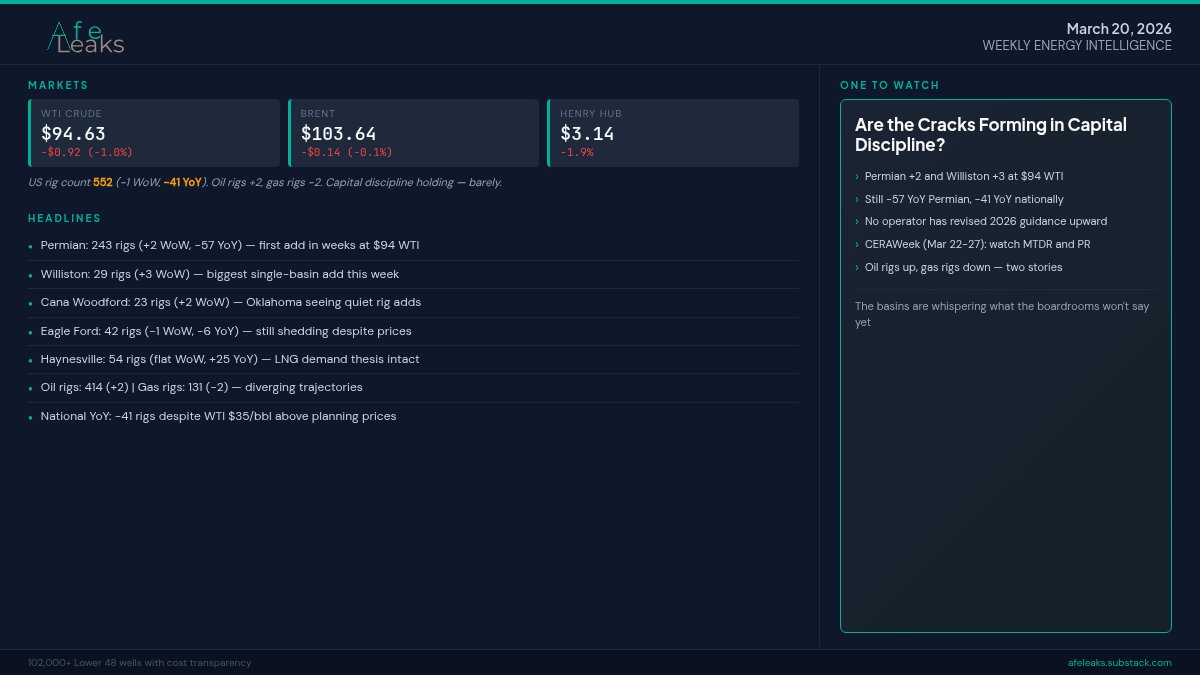1200x675 pixels.
Task: Click the Eagle Ford 42 rigs headline
Action: (x=226, y=331)
